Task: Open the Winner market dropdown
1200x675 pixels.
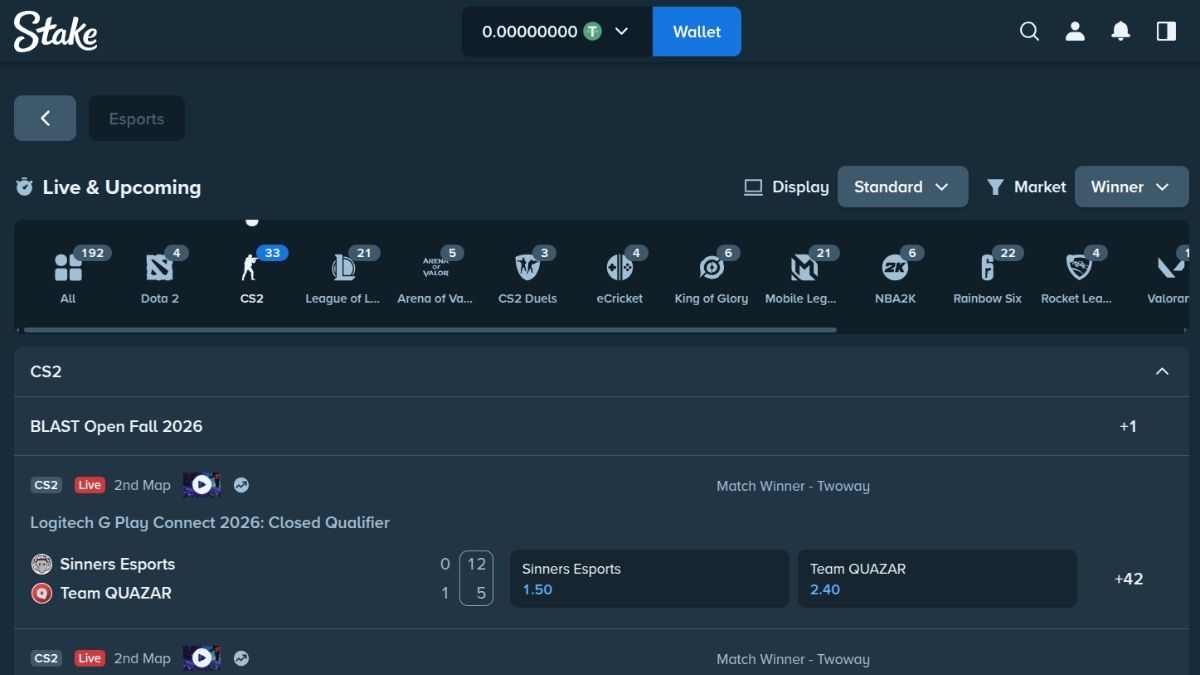Action: point(1131,187)
